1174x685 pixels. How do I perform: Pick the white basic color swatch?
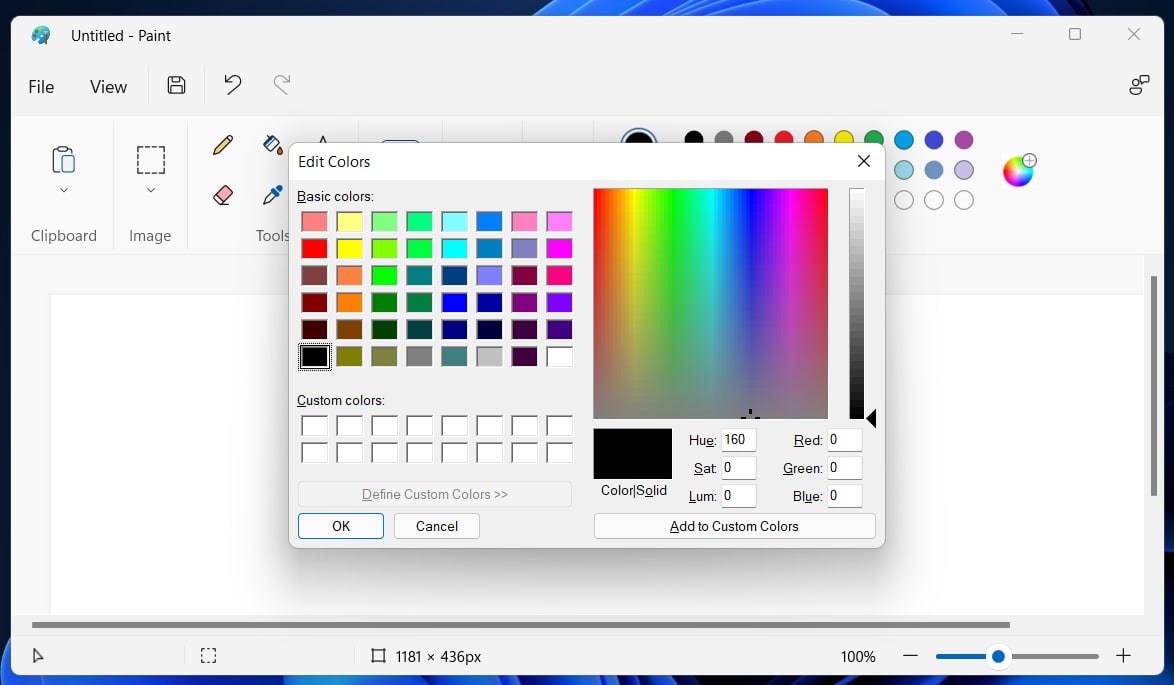(x=559, y=356)
